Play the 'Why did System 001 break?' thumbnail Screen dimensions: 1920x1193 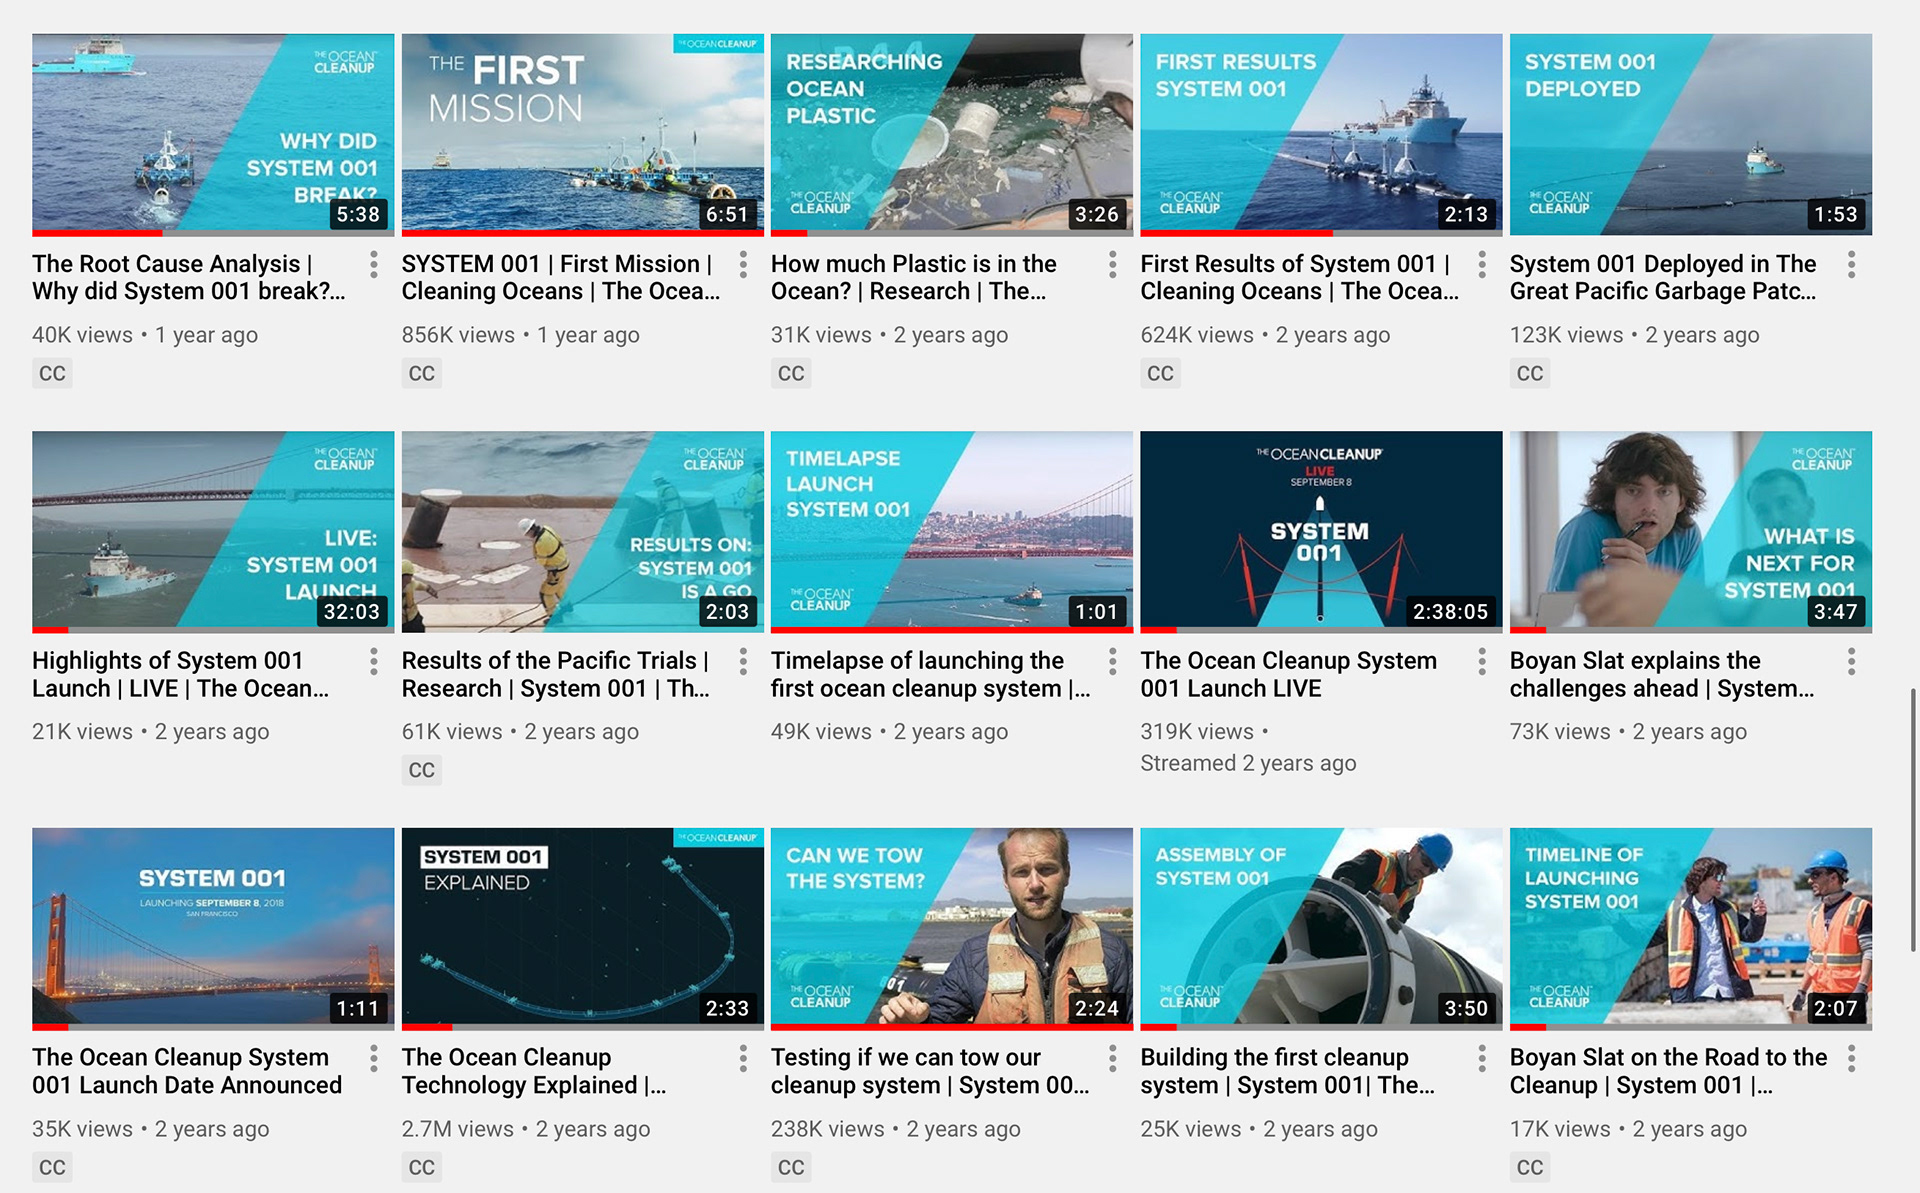pyautogui.click(x=213, y=134)
